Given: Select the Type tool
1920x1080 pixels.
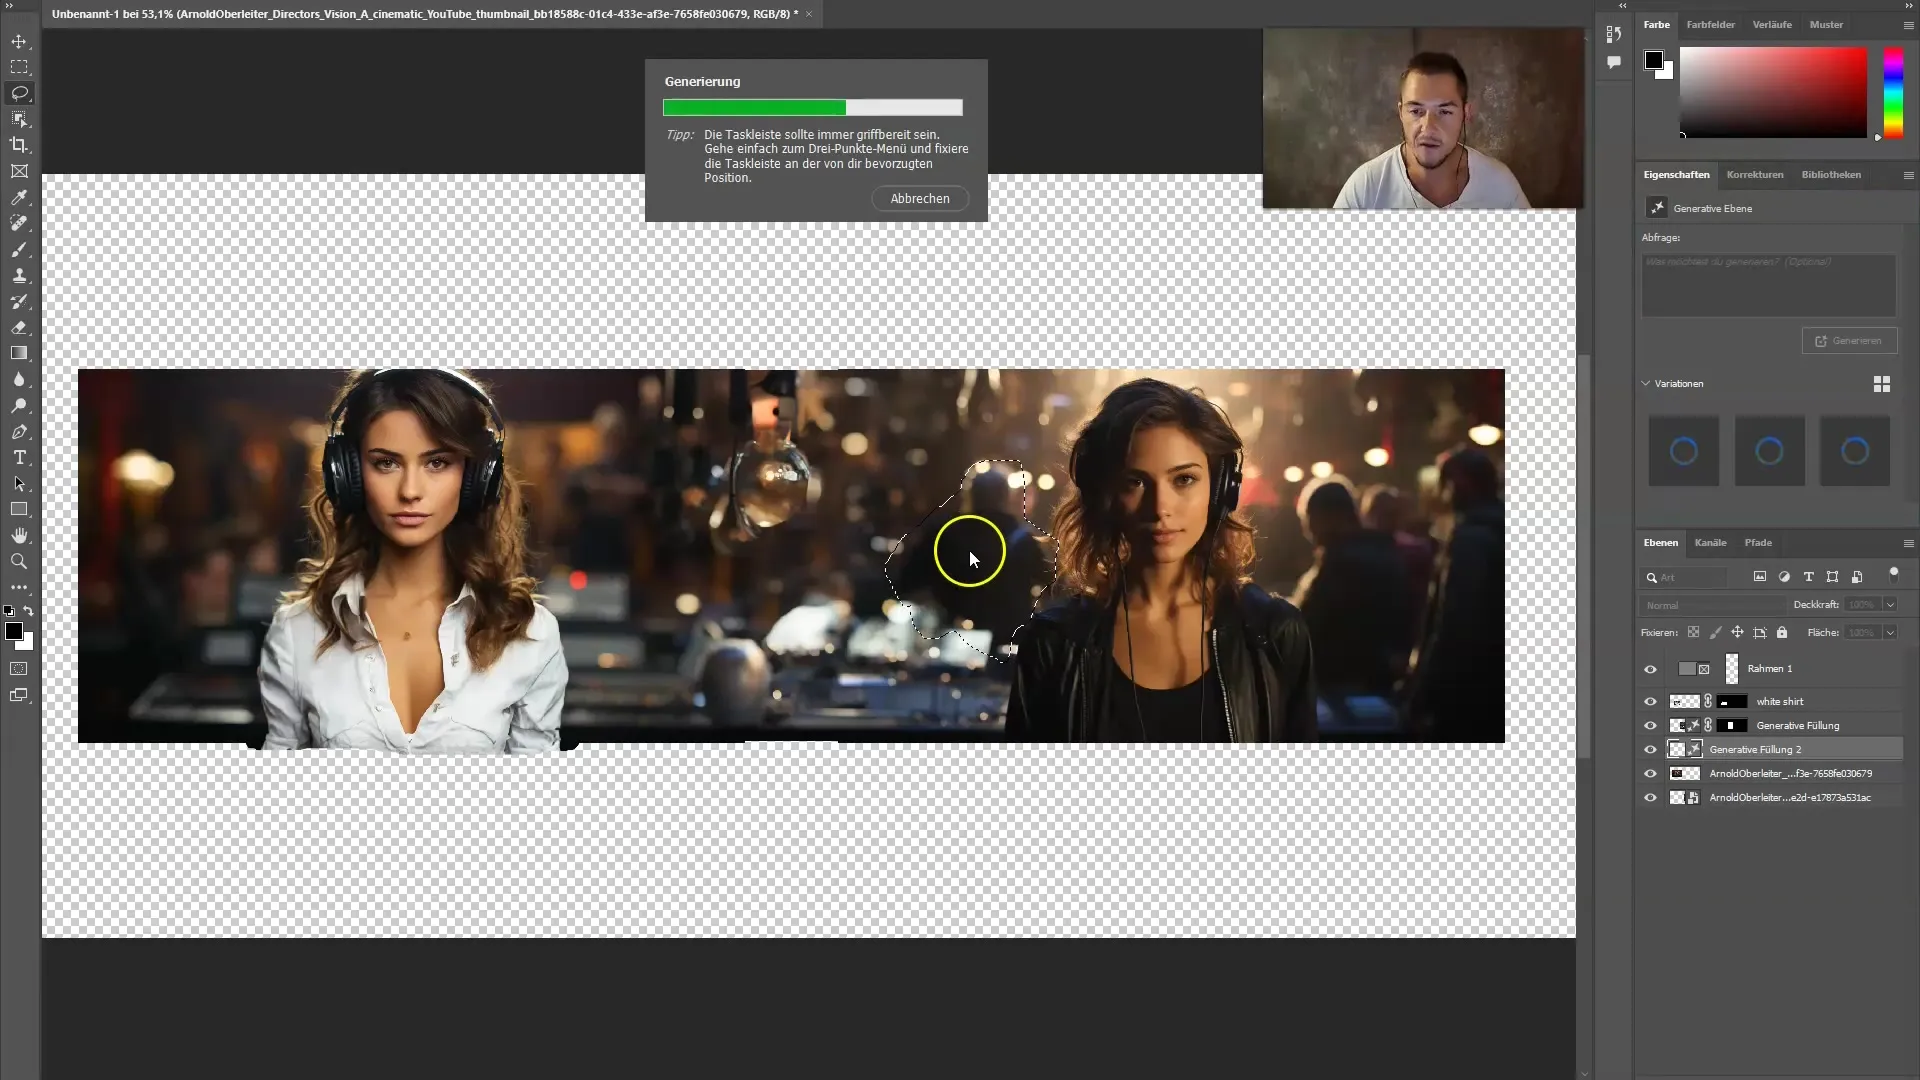Looking at the screenshot, I should [x=19, y=458].
